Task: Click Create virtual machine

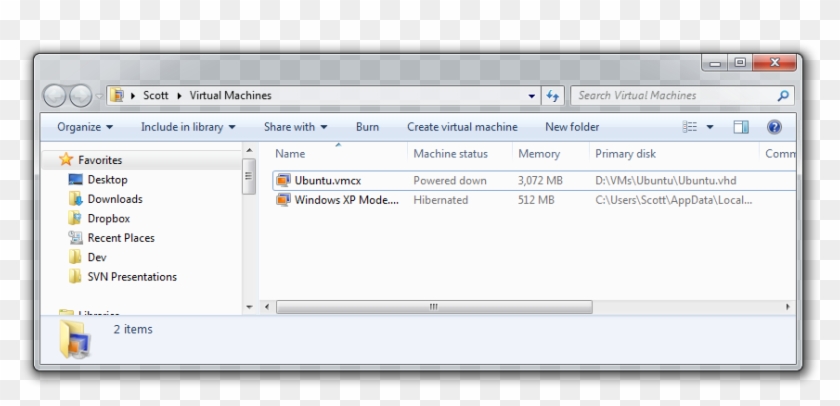Action: coord(462,127)
